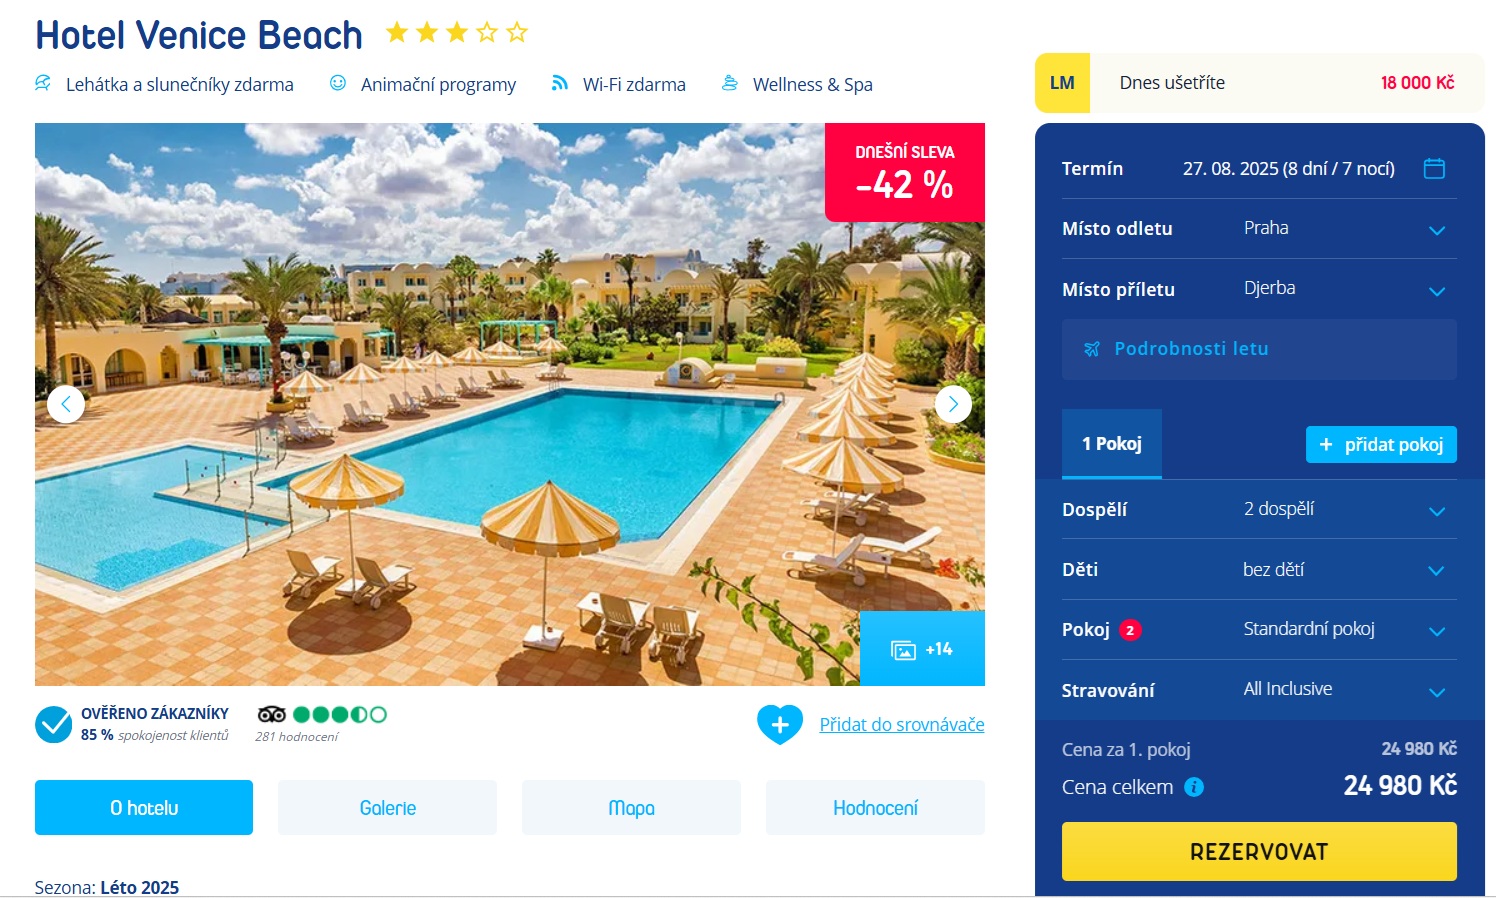Open the Přidat do srovnávače link
1496x898 pixels.
pos(902,724)
